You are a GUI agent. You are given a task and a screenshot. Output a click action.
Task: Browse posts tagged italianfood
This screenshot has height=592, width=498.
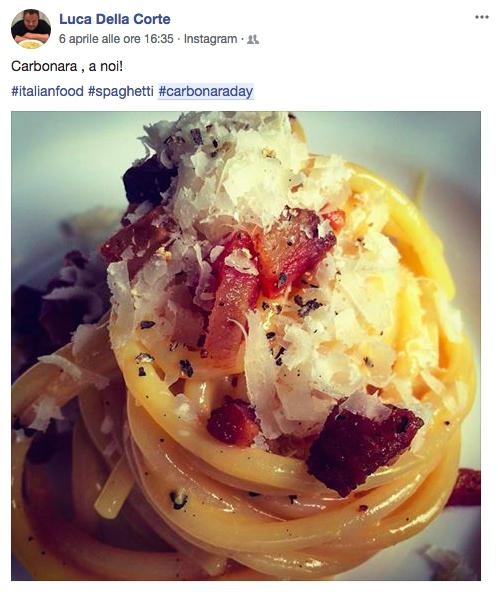[47, 91]
